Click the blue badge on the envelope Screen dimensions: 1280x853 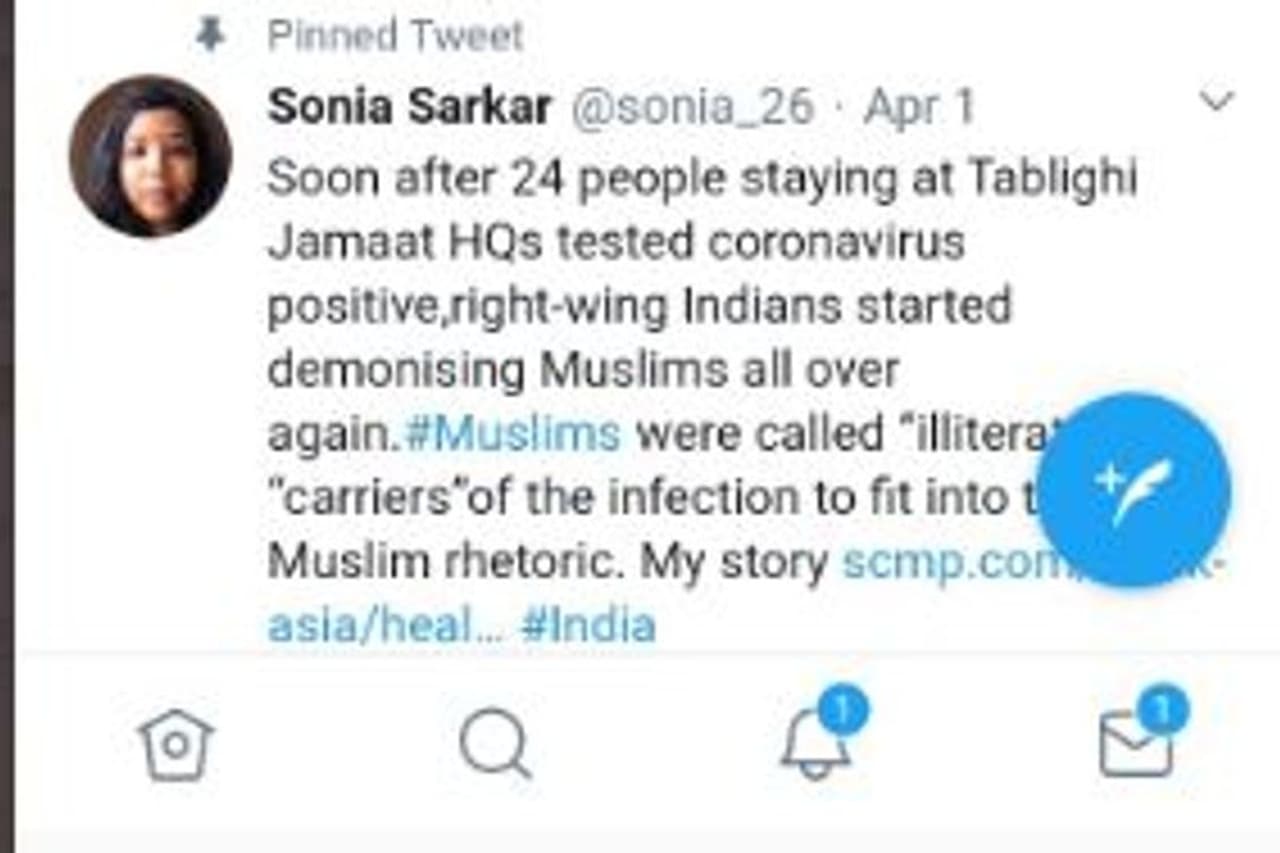(x=1162, y=711)
